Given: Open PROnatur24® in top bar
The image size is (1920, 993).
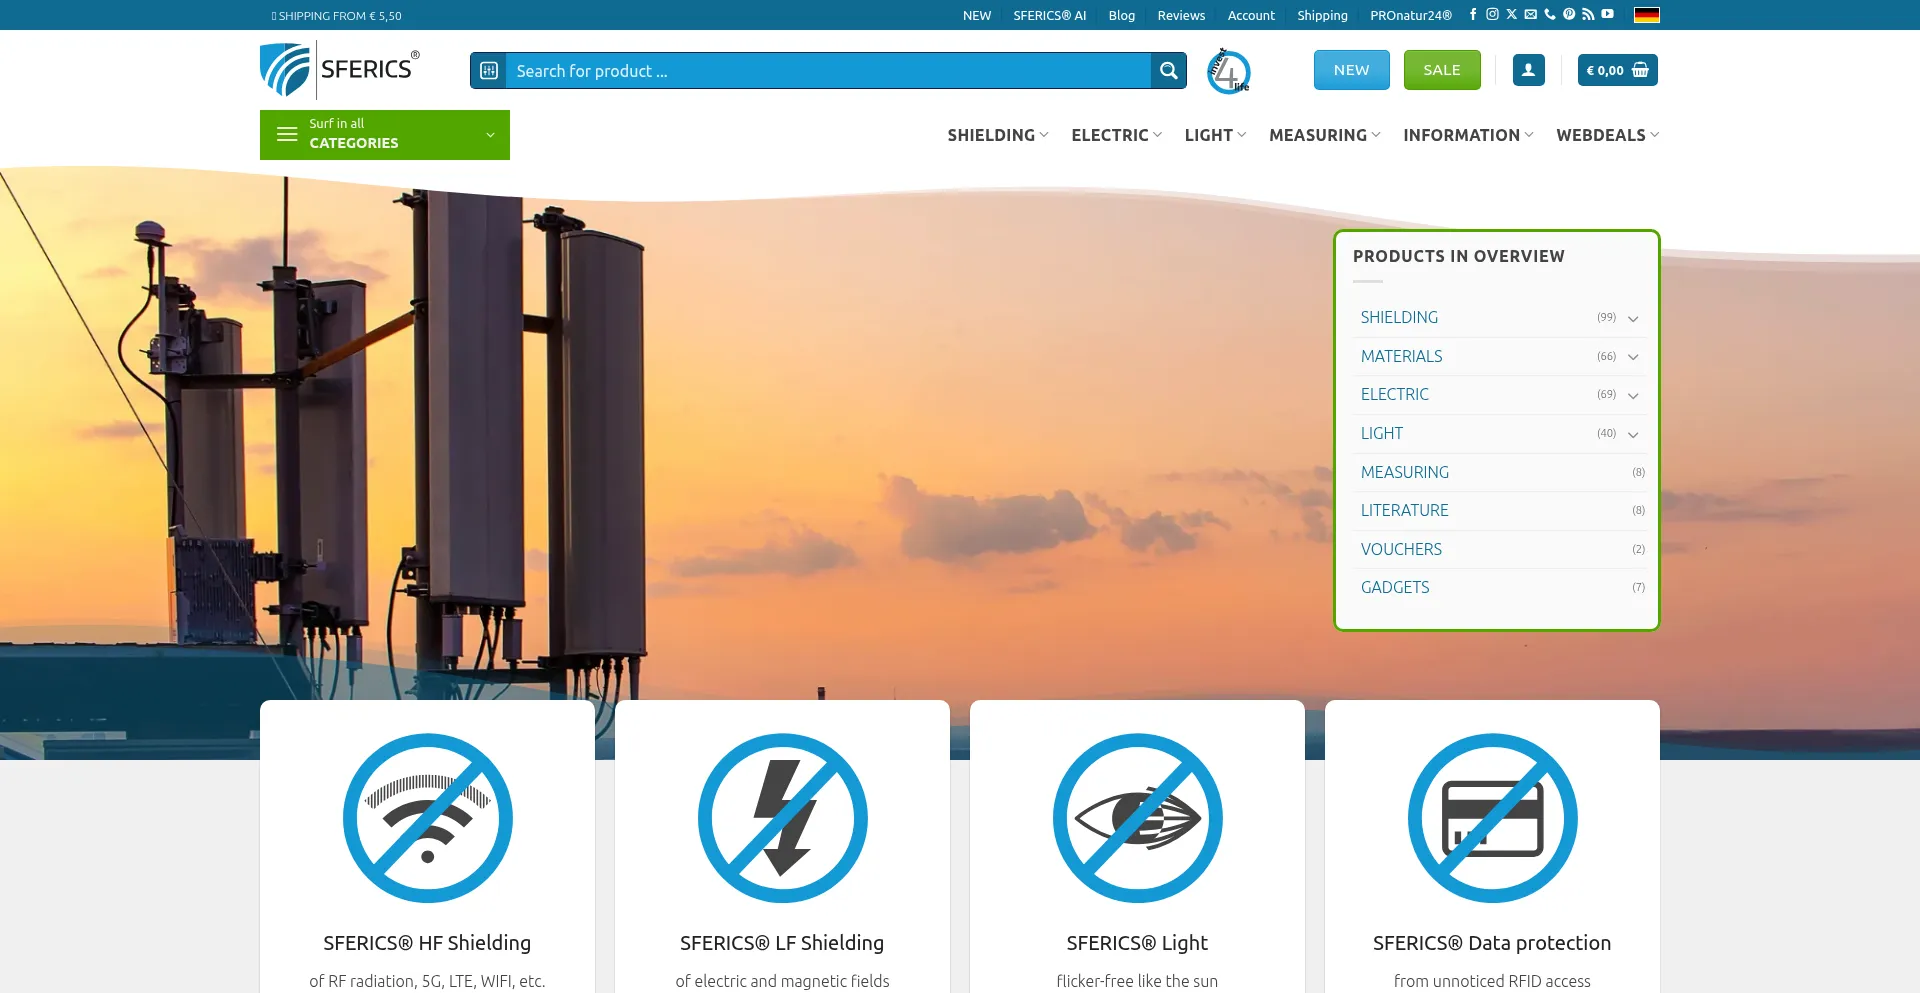Looking at the screenshot, I should point(1411,16).
